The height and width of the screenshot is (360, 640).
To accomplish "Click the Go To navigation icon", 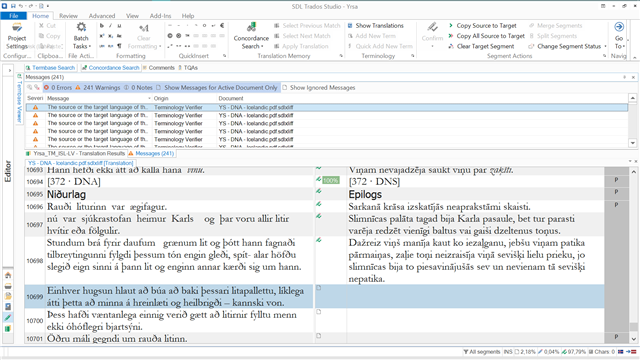I will (x=619, y=27).
